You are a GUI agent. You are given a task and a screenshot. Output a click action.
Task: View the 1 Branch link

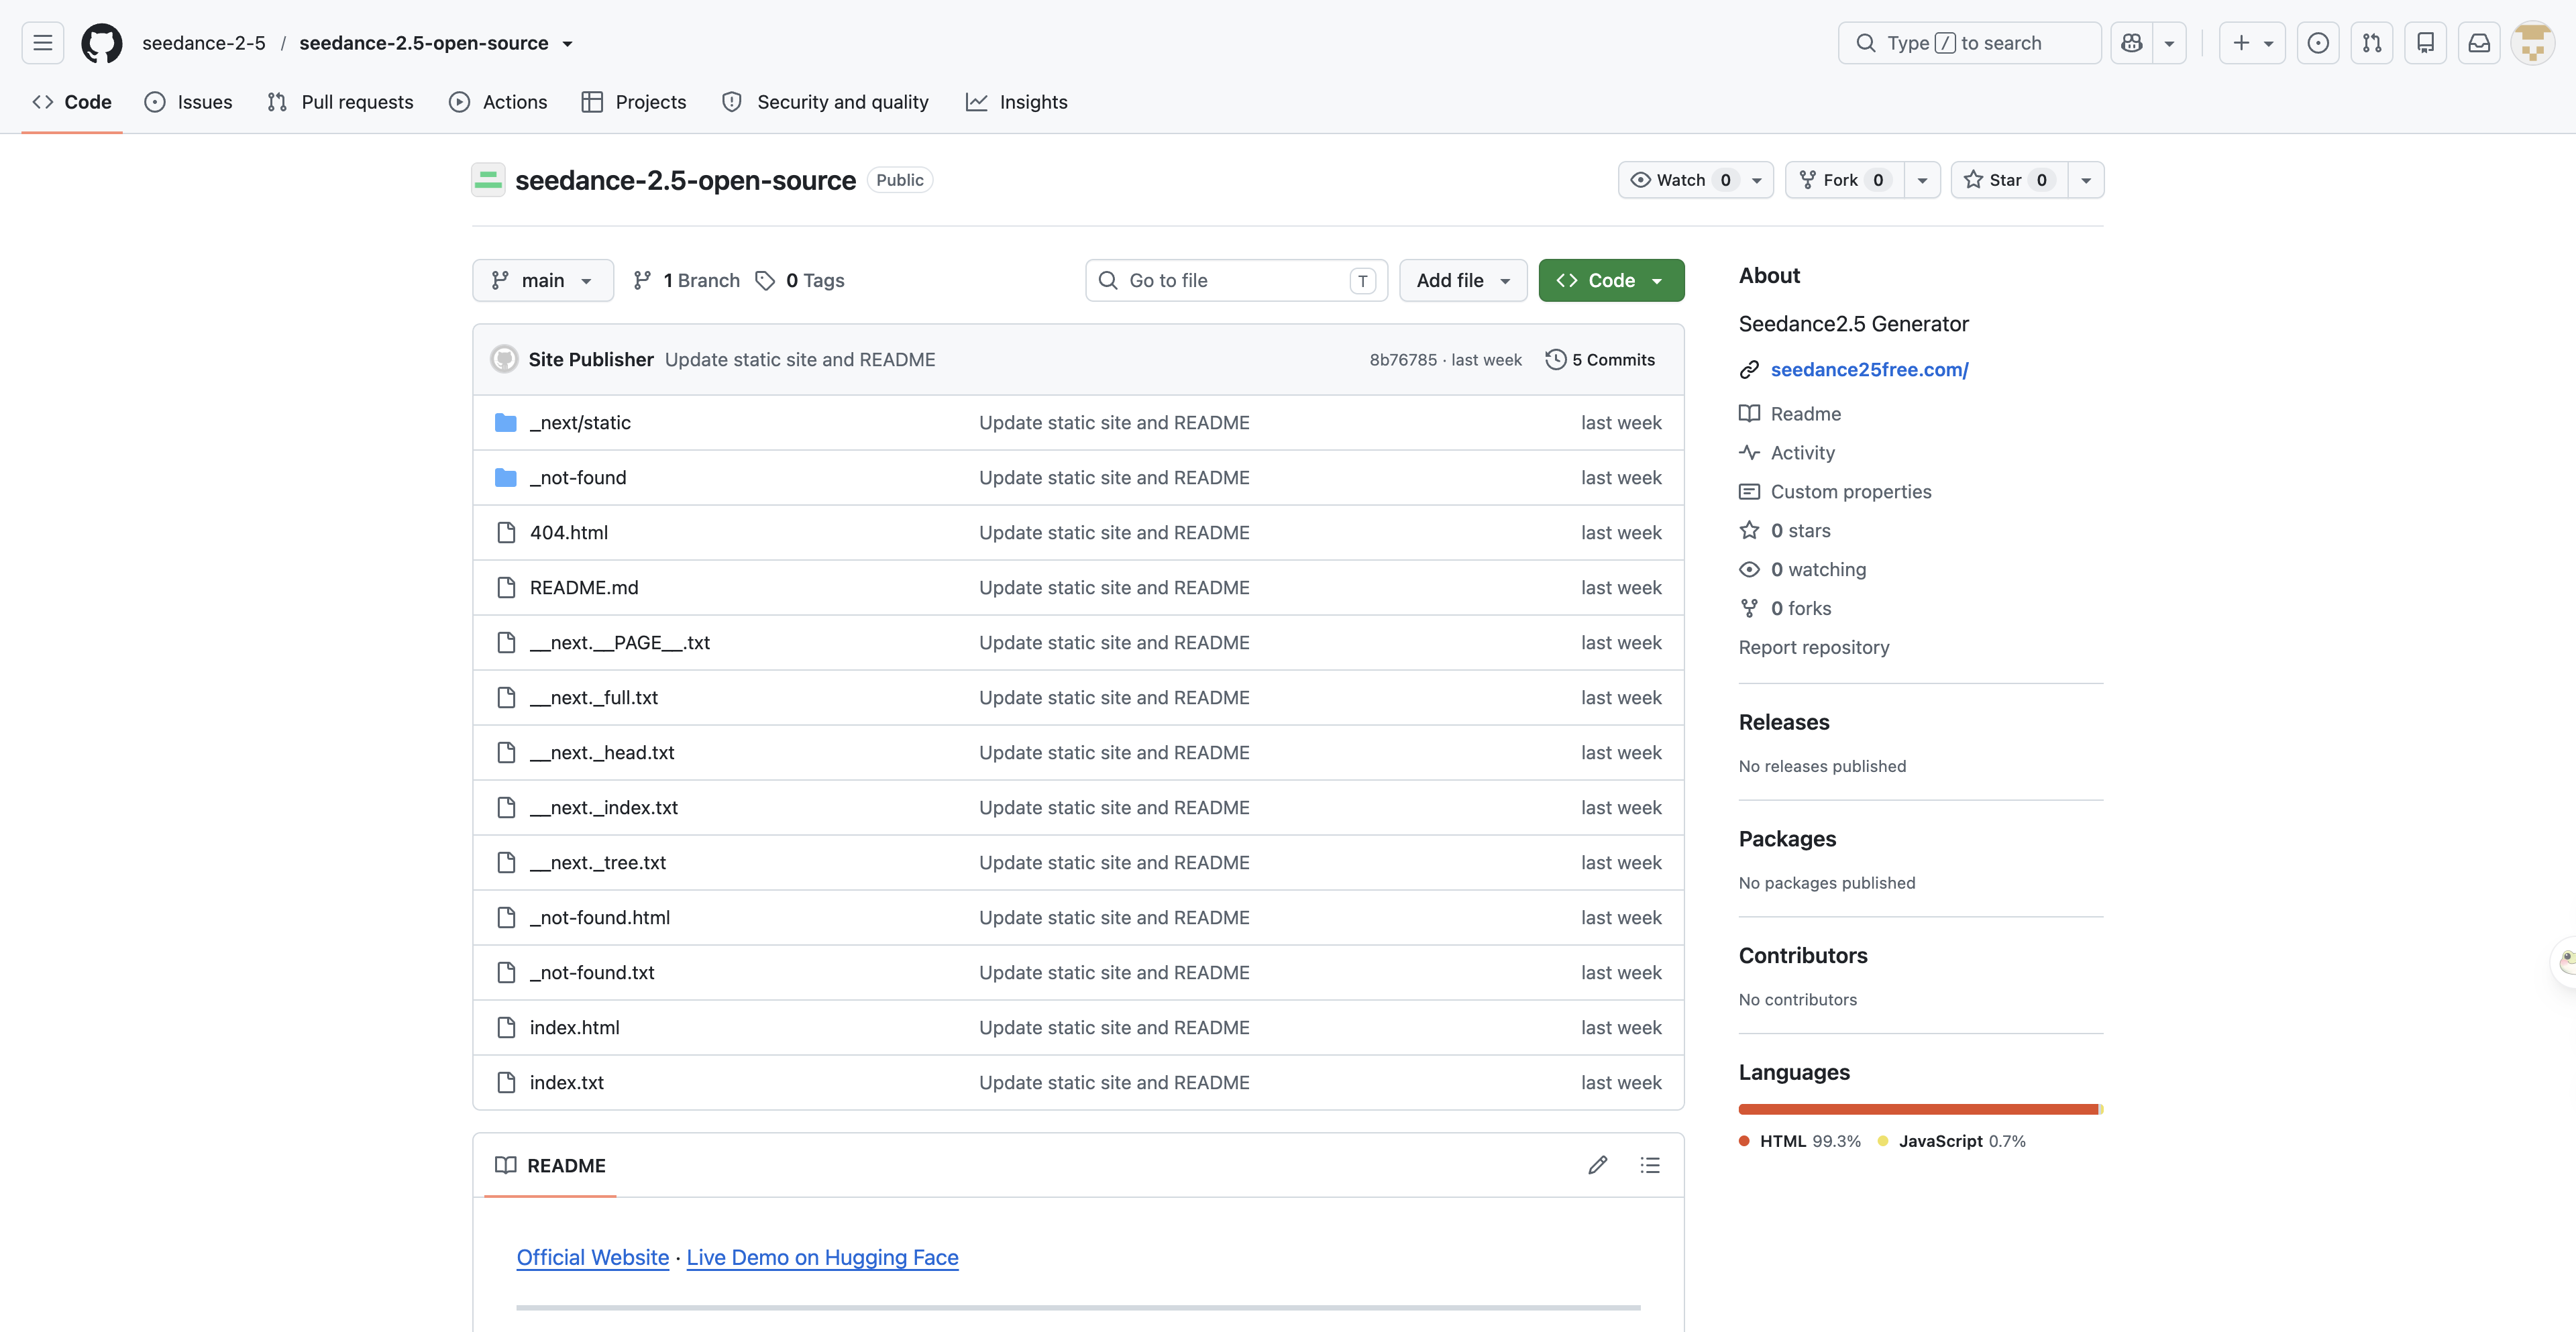coord(686,280)
